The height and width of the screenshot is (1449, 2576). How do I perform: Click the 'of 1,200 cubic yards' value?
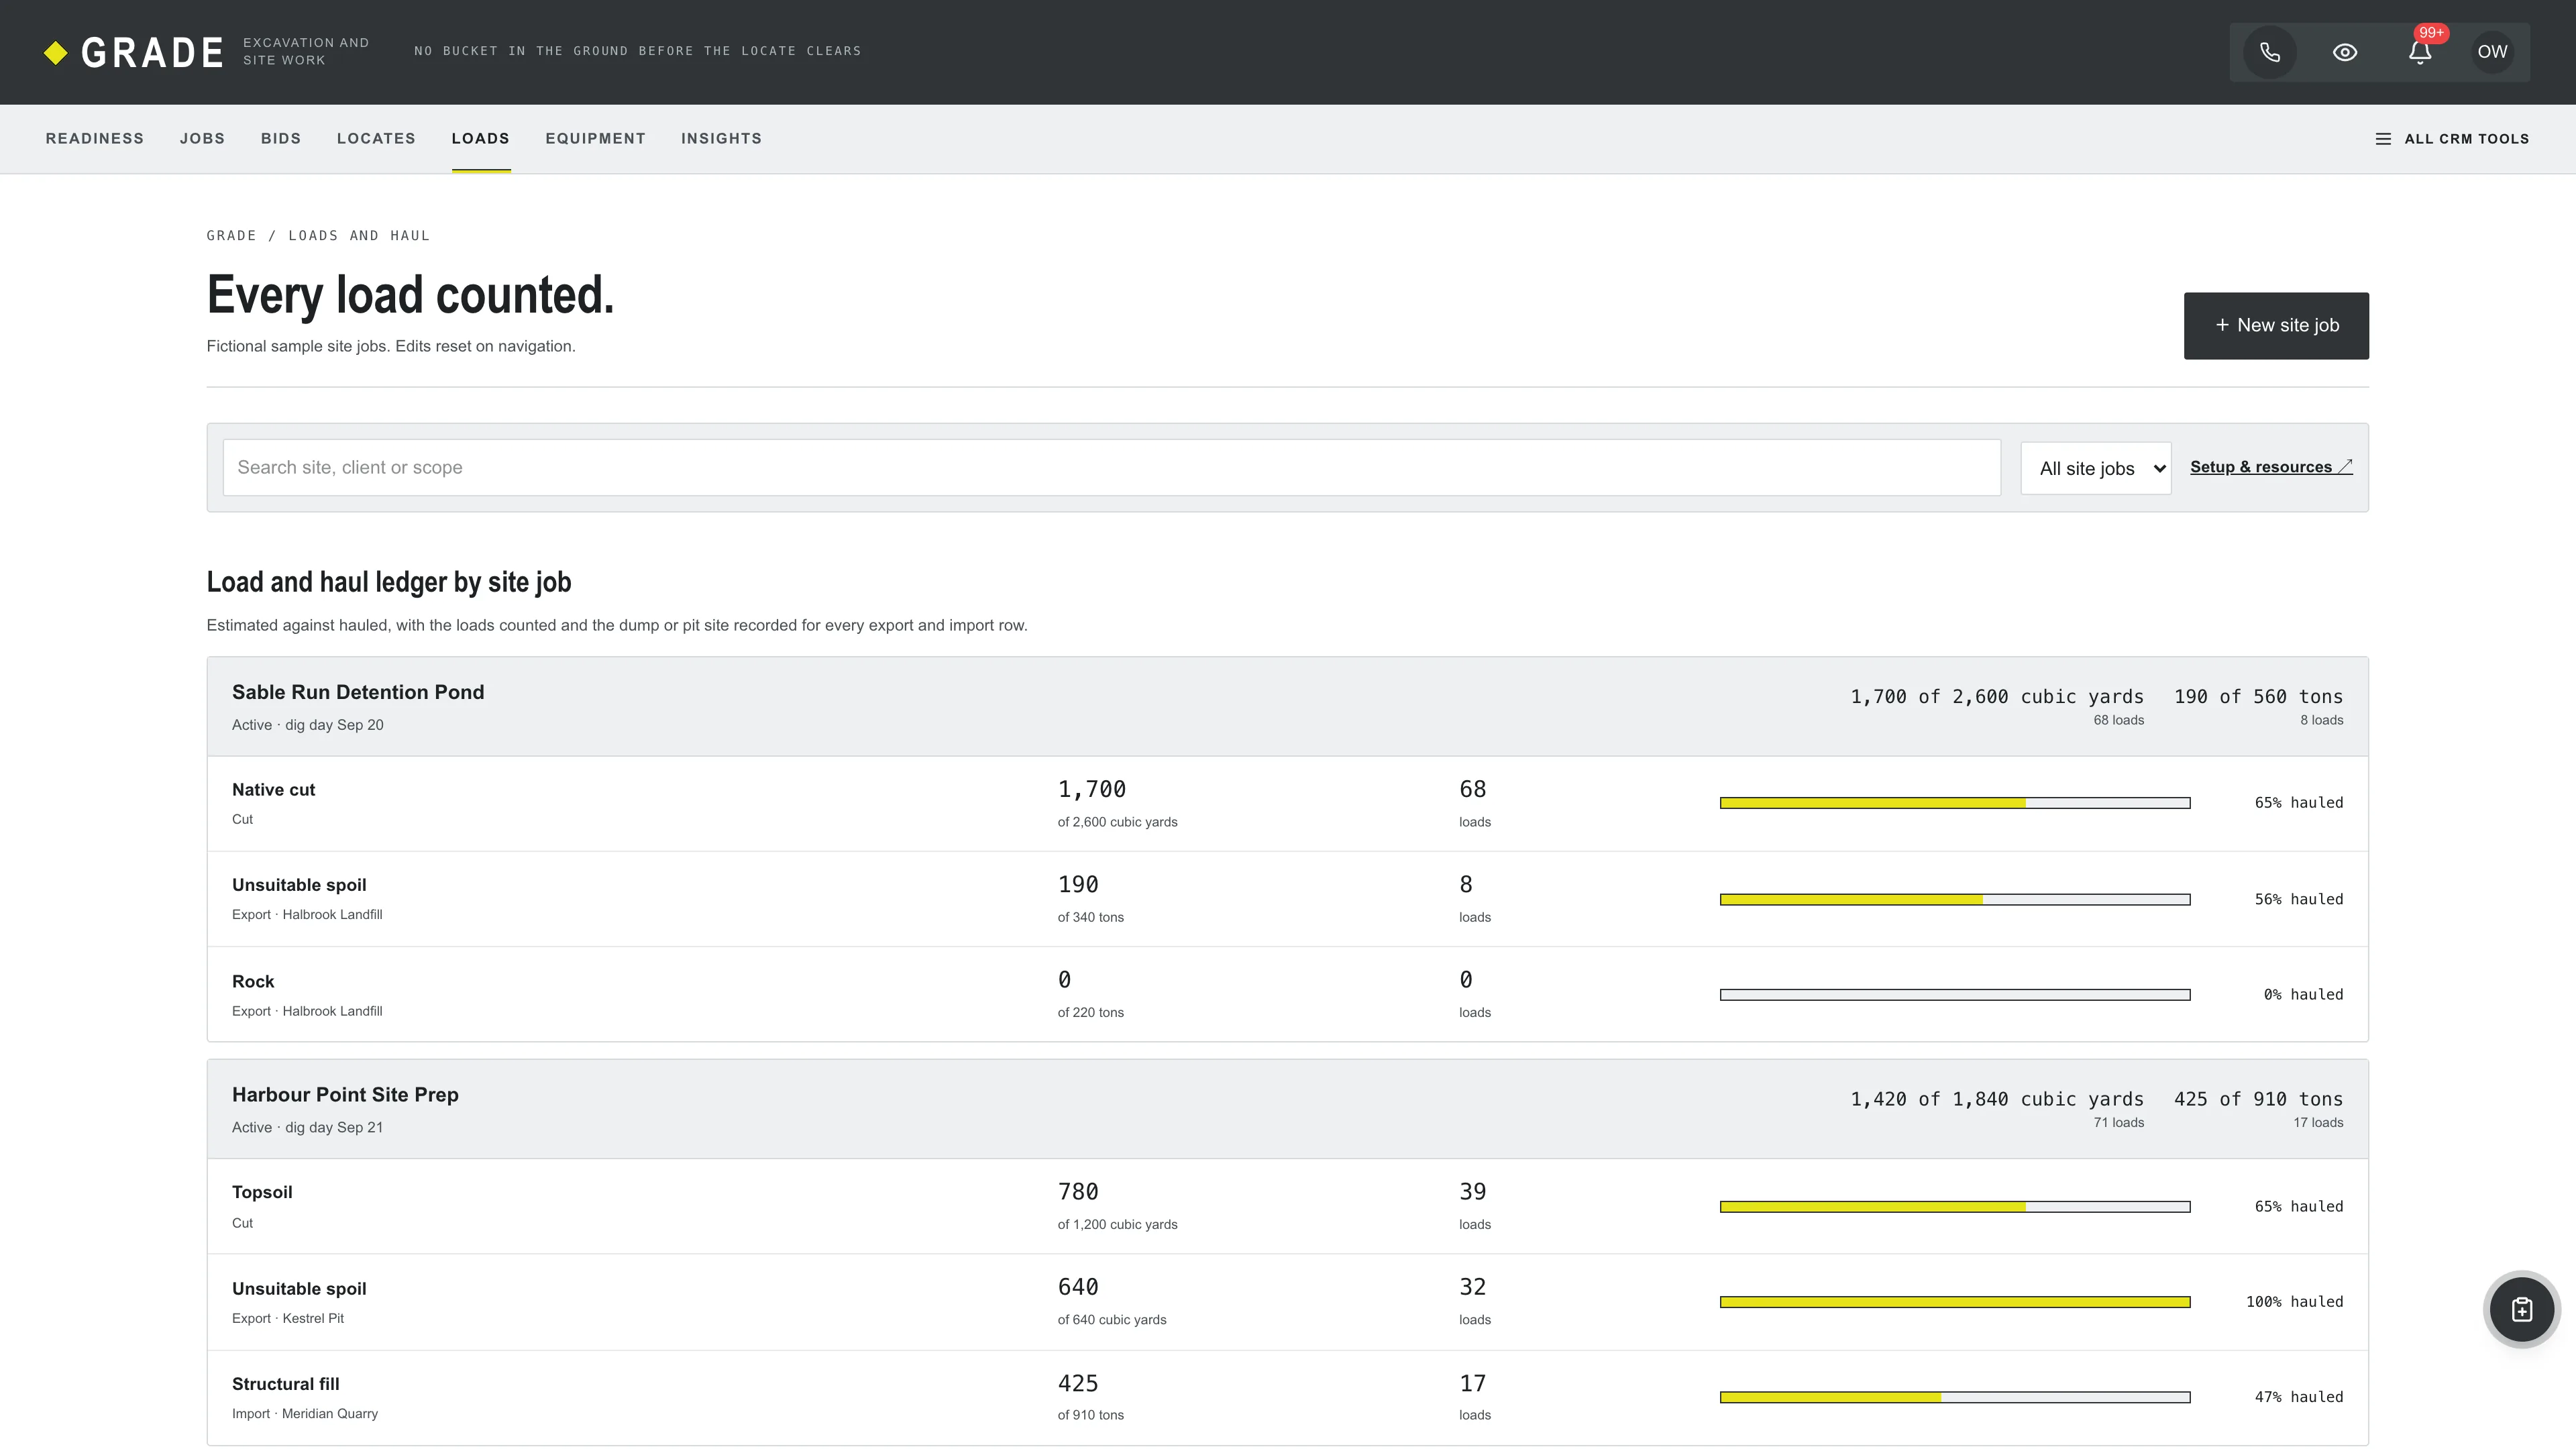[x=1117, y=1224]
